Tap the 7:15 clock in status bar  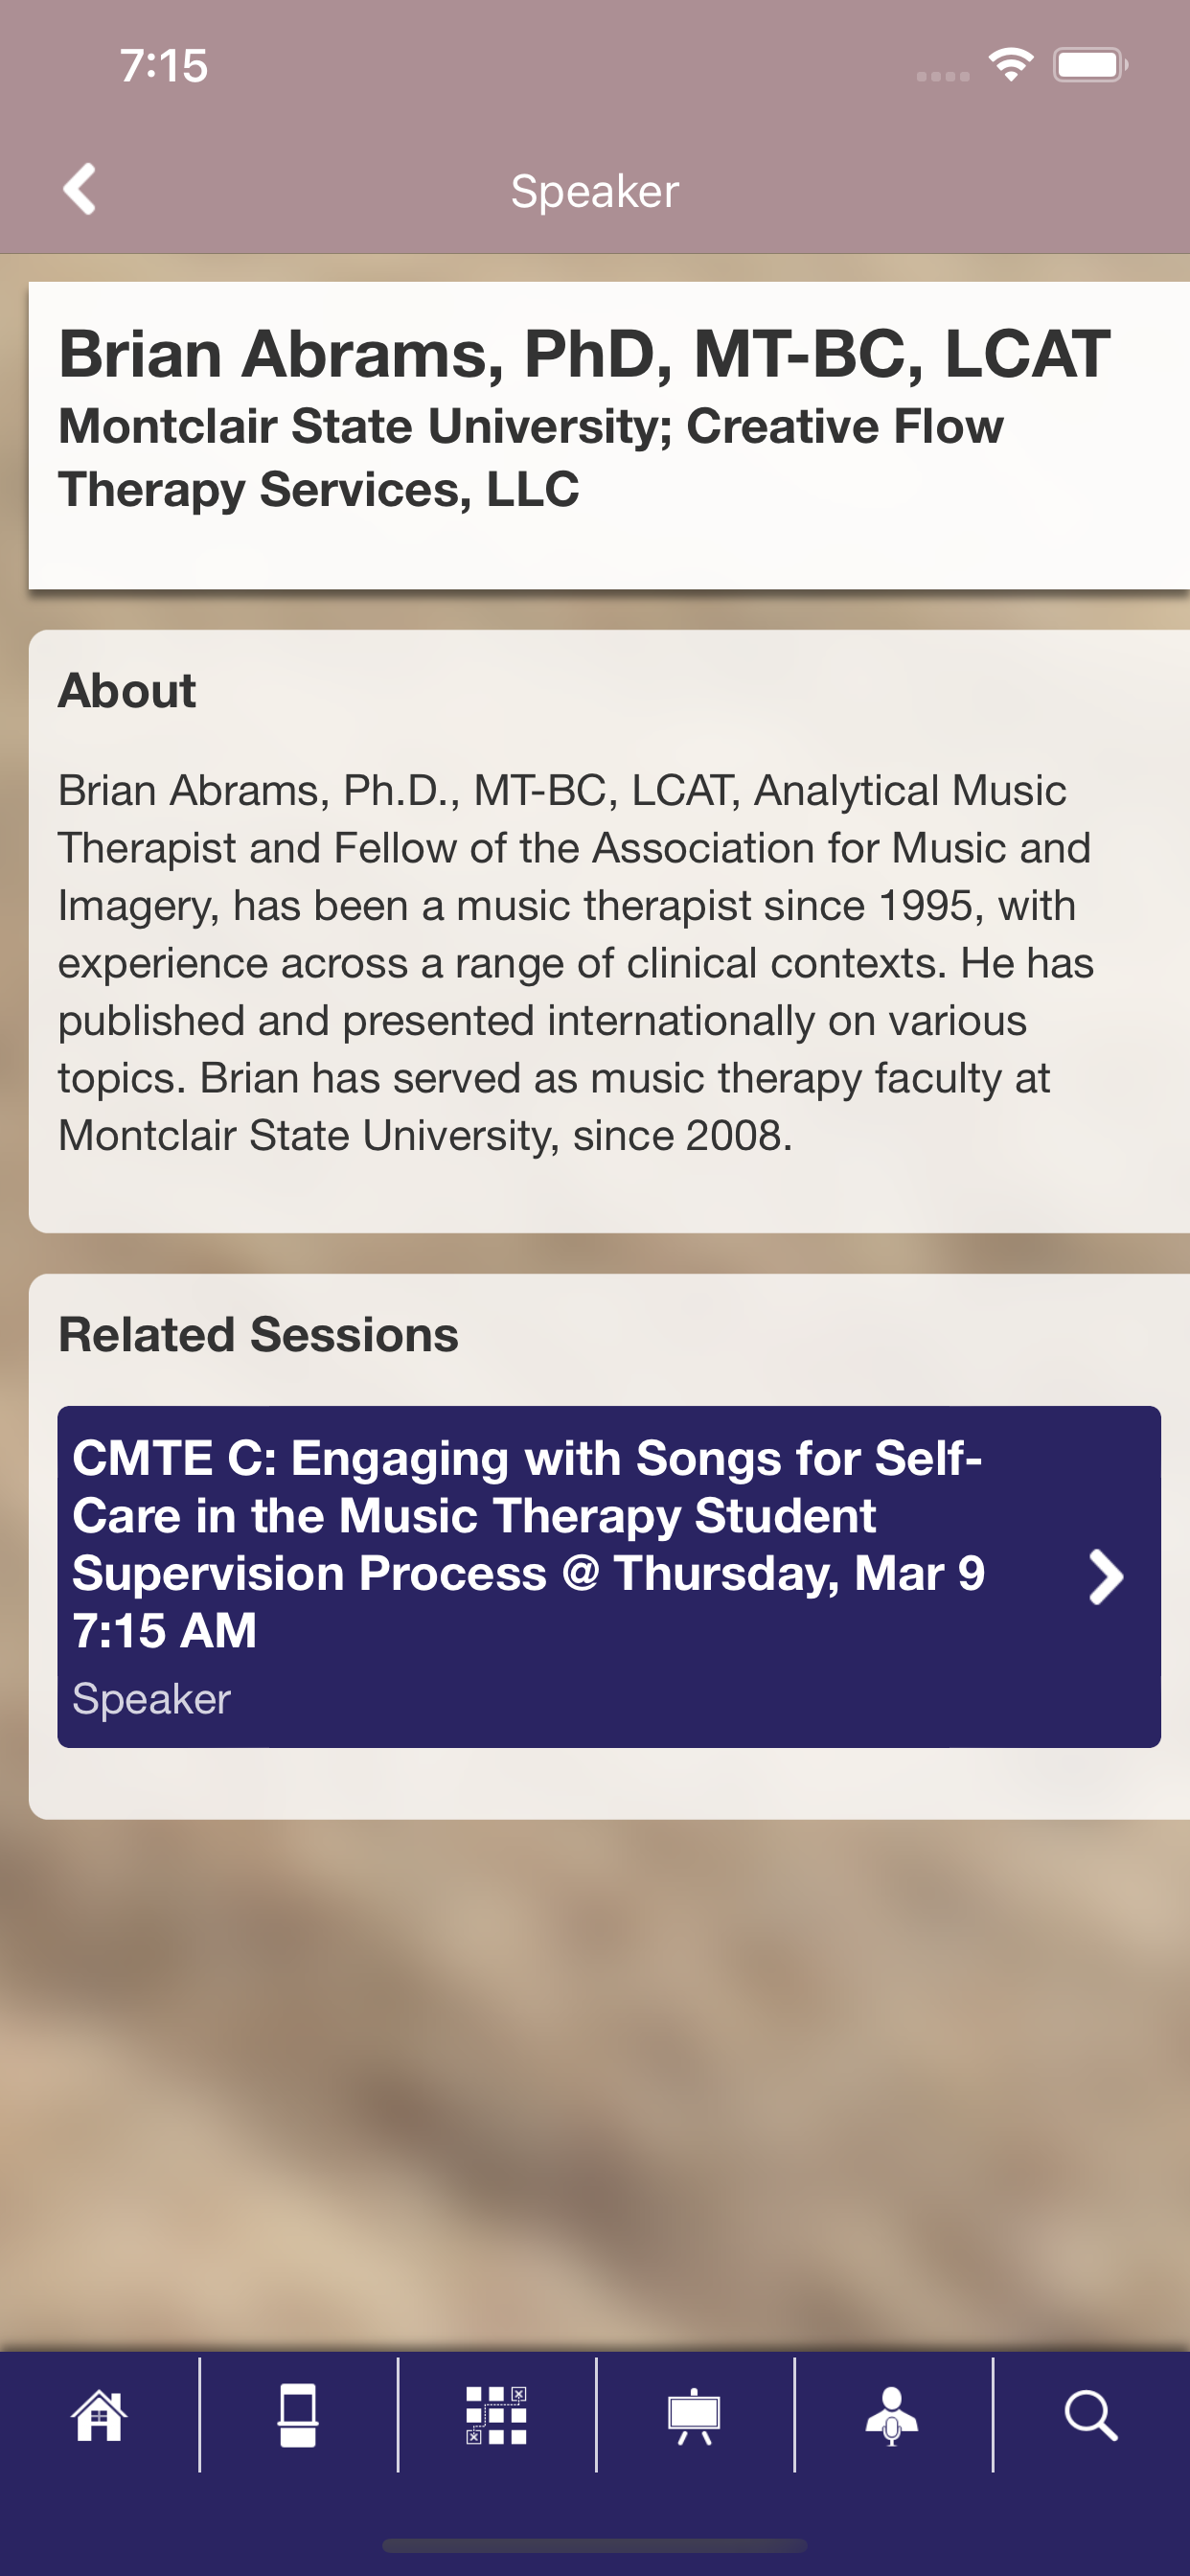pos(164,66)
